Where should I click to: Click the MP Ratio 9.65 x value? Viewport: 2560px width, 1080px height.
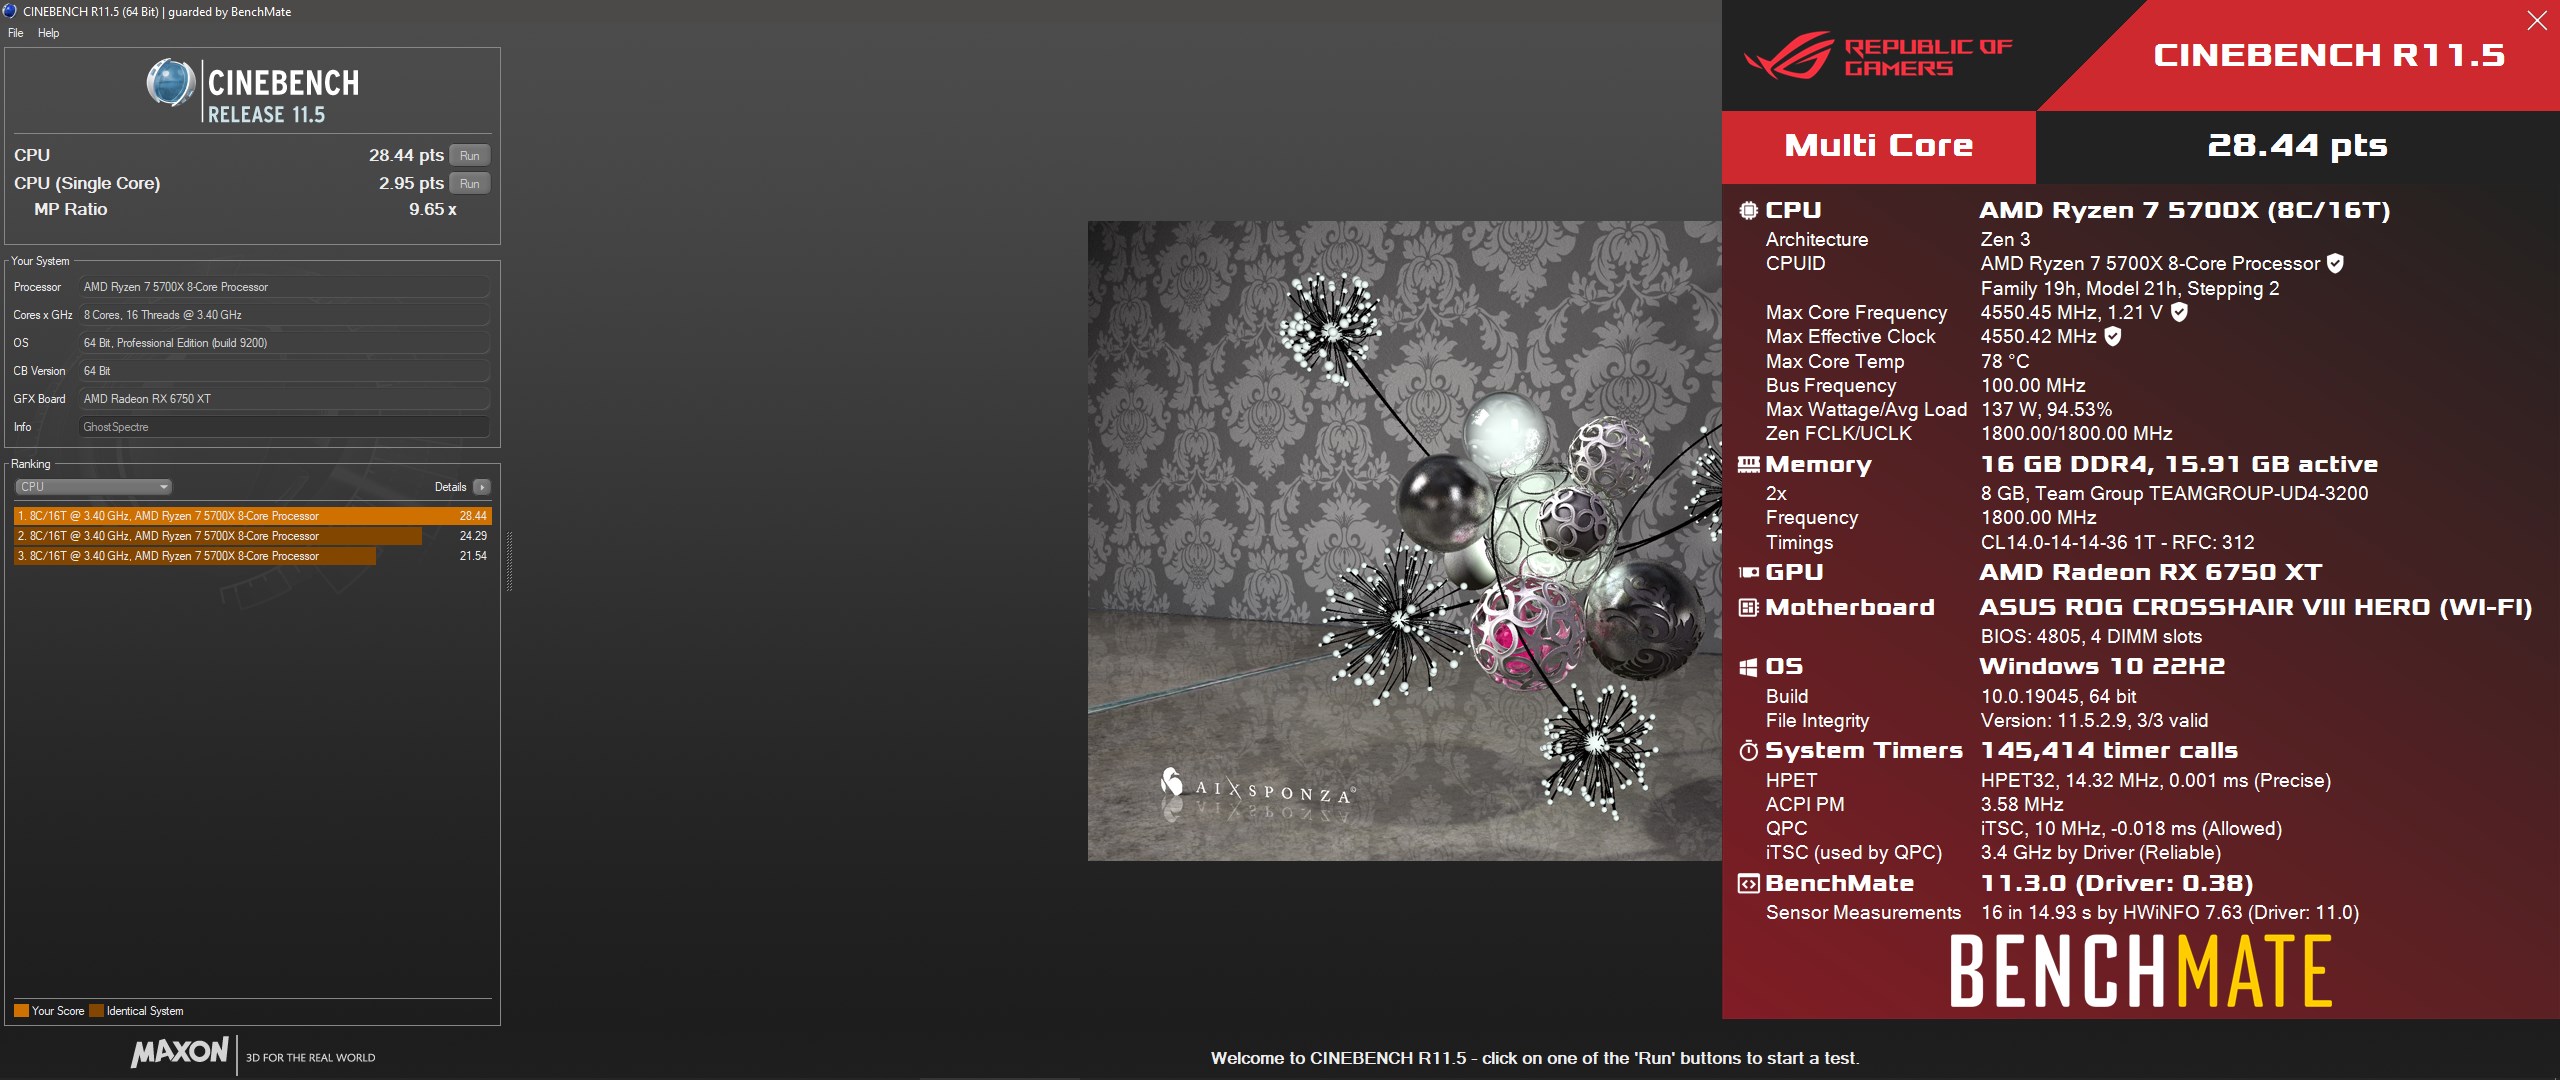click(433, 210)
